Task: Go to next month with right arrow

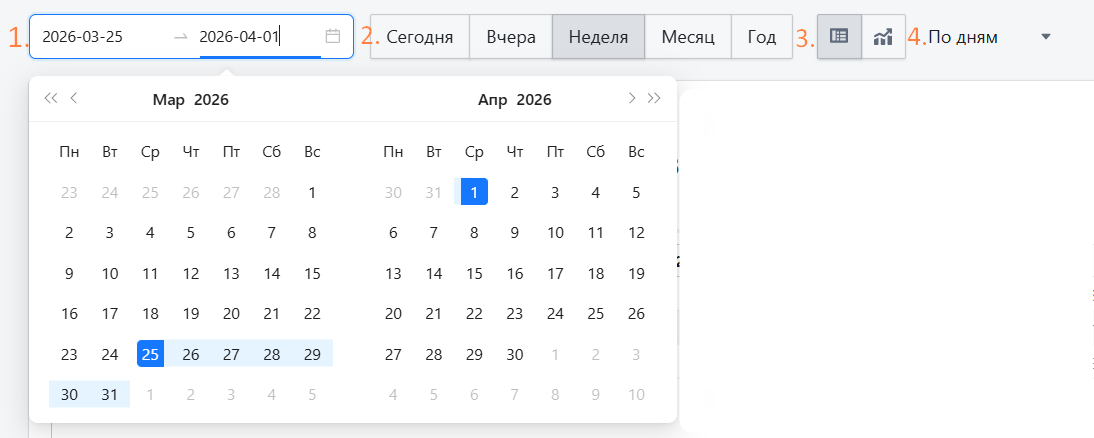Action: pos(631,98)
